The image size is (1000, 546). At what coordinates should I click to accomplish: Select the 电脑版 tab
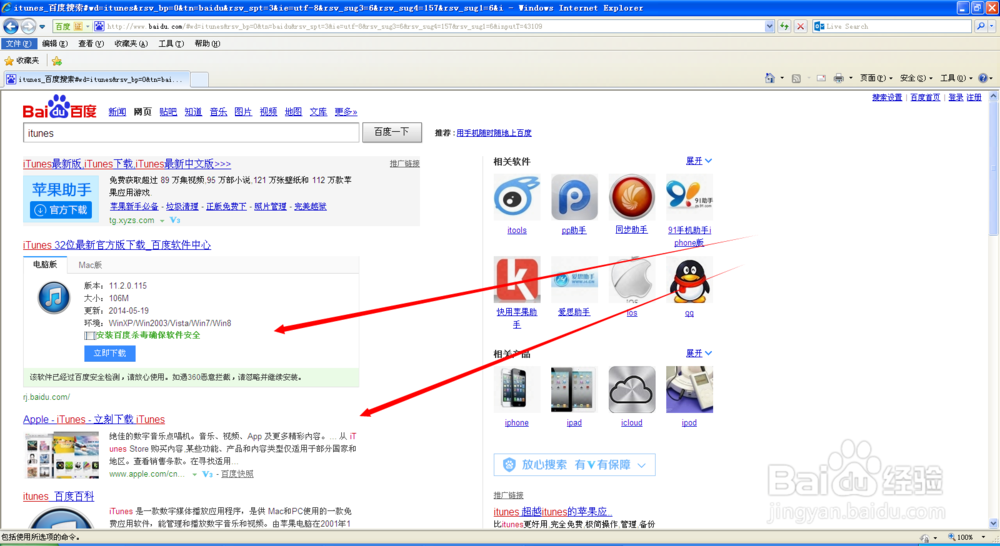(45, 264)
